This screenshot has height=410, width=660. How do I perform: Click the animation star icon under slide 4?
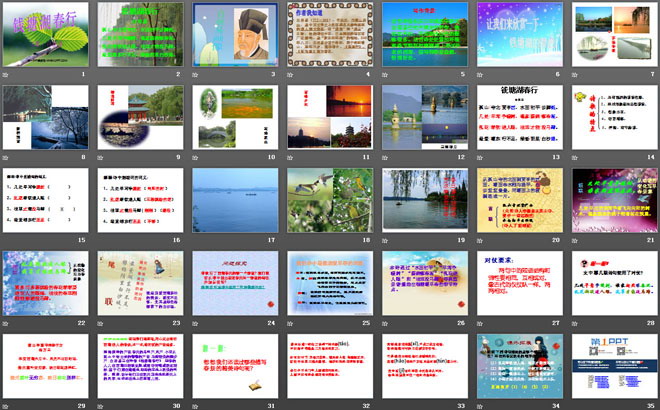[291, 76]
